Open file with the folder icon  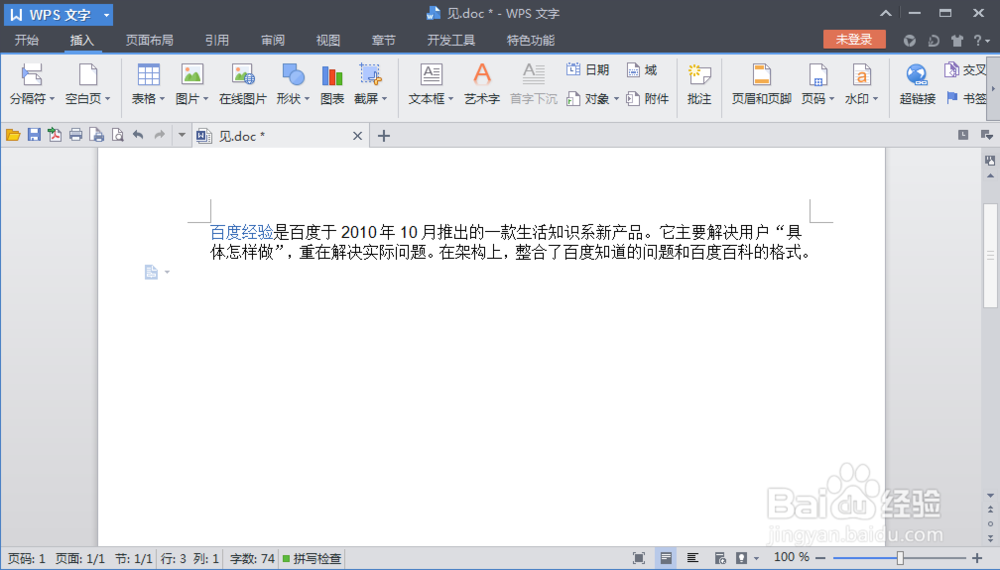pos(13,135)
